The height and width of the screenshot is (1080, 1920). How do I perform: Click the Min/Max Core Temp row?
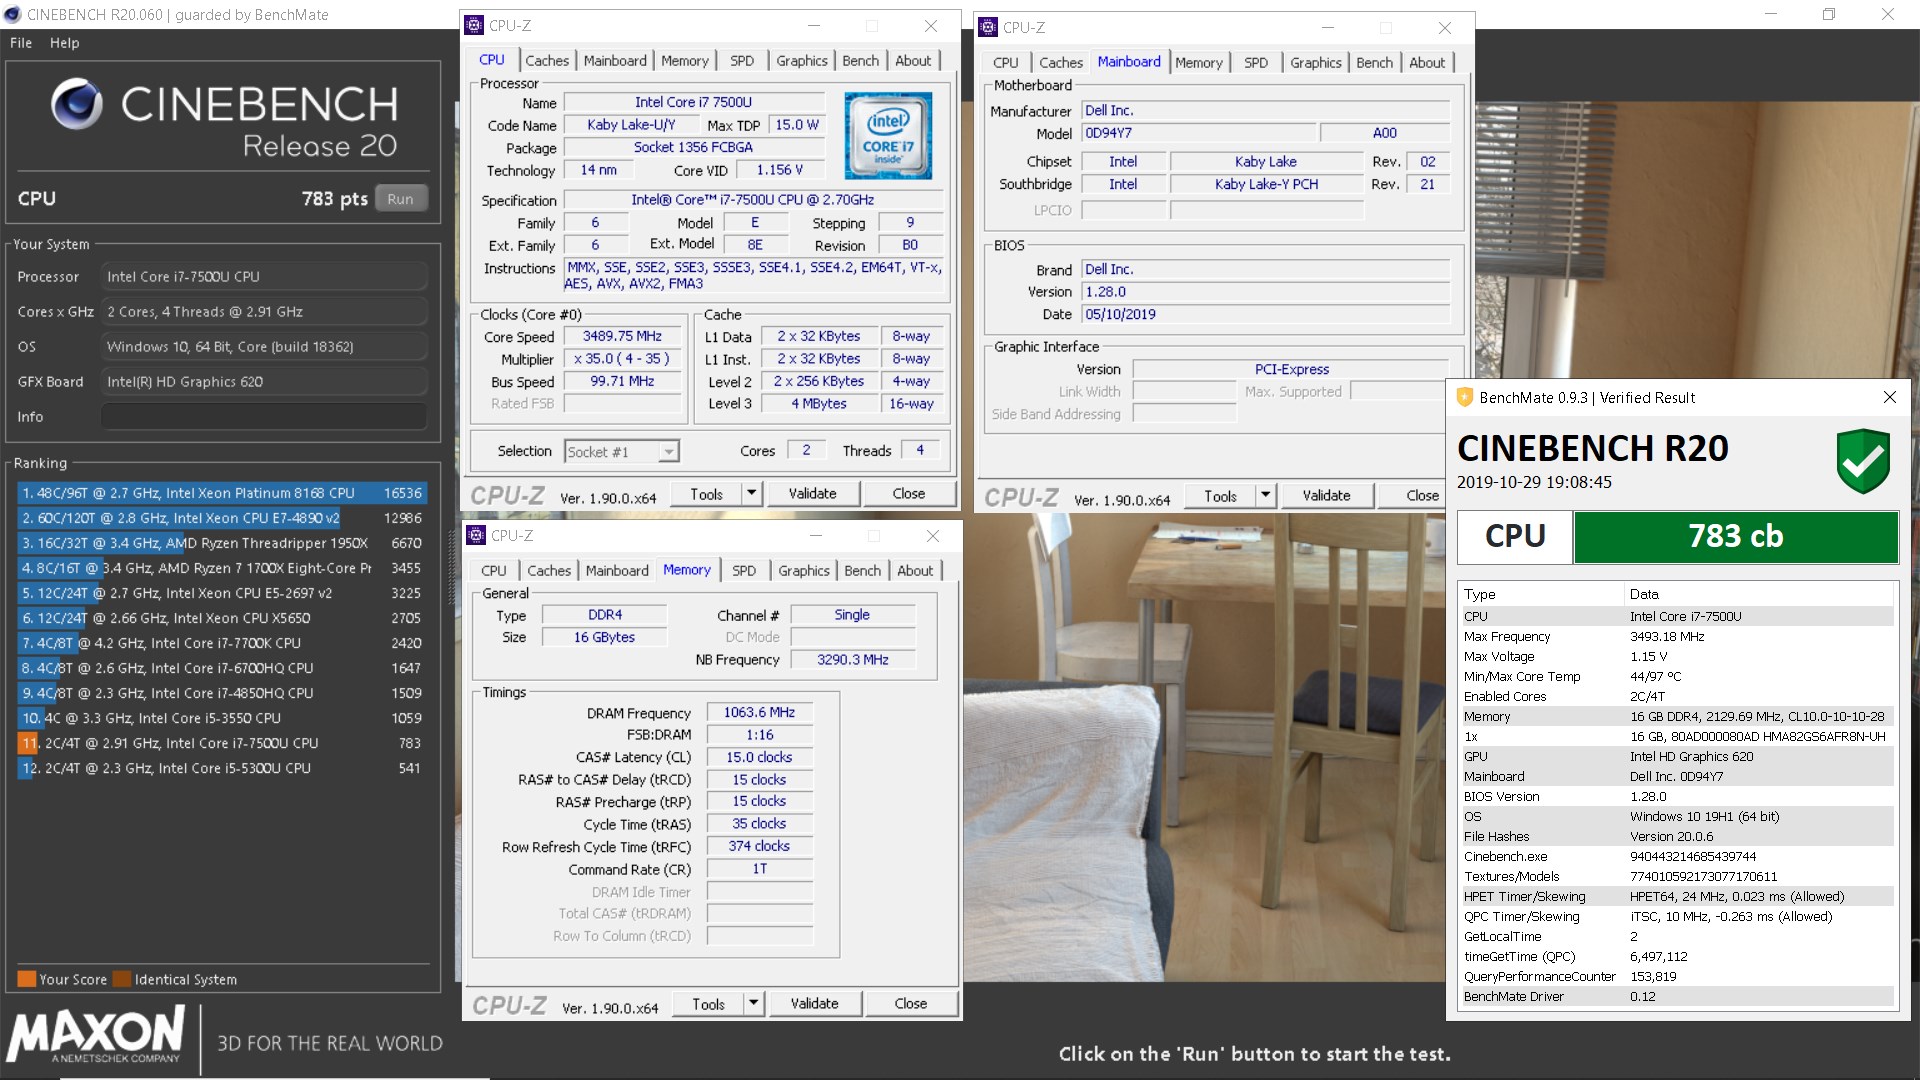point(1677,677)
